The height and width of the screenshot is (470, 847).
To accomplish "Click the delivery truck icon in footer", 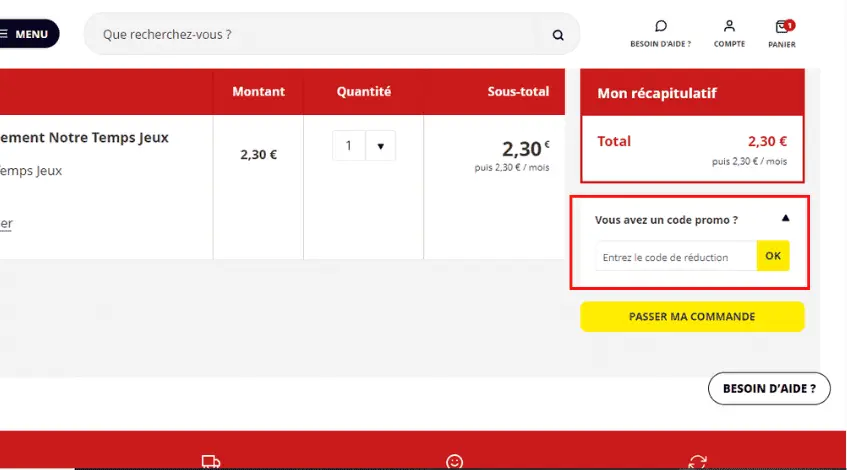I will pos(211,462).
